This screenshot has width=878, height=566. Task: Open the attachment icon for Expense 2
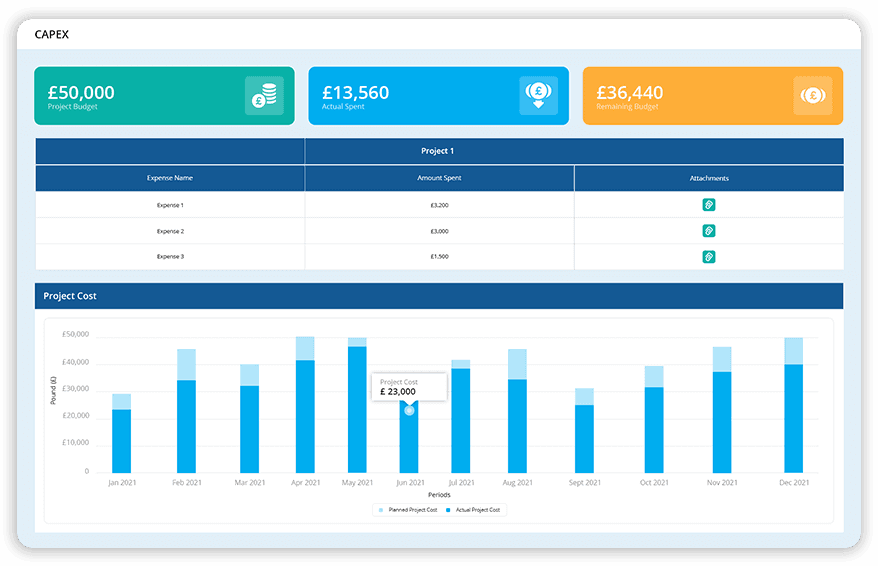708,231
